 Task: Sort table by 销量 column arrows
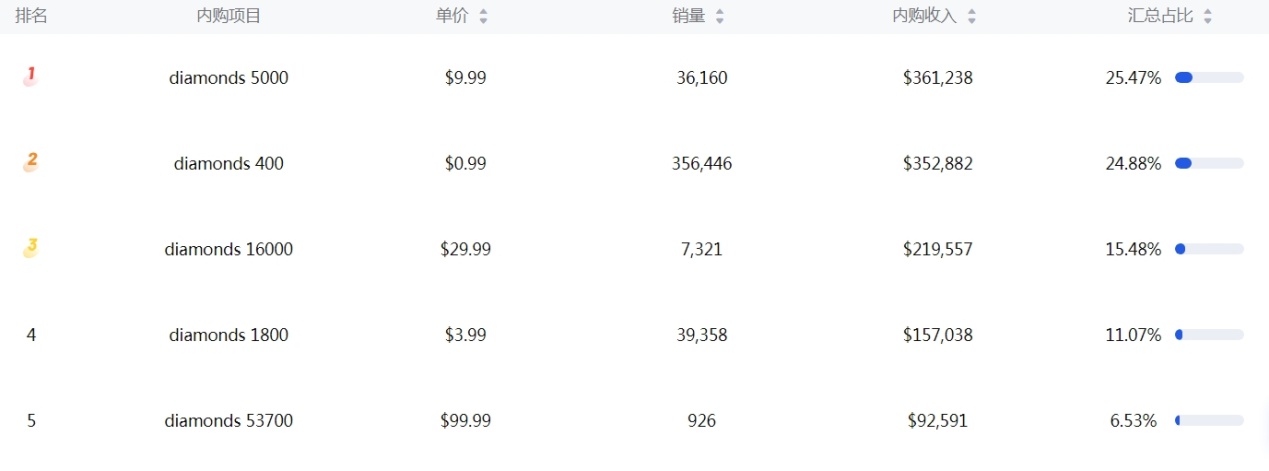[x=720, y=16]
